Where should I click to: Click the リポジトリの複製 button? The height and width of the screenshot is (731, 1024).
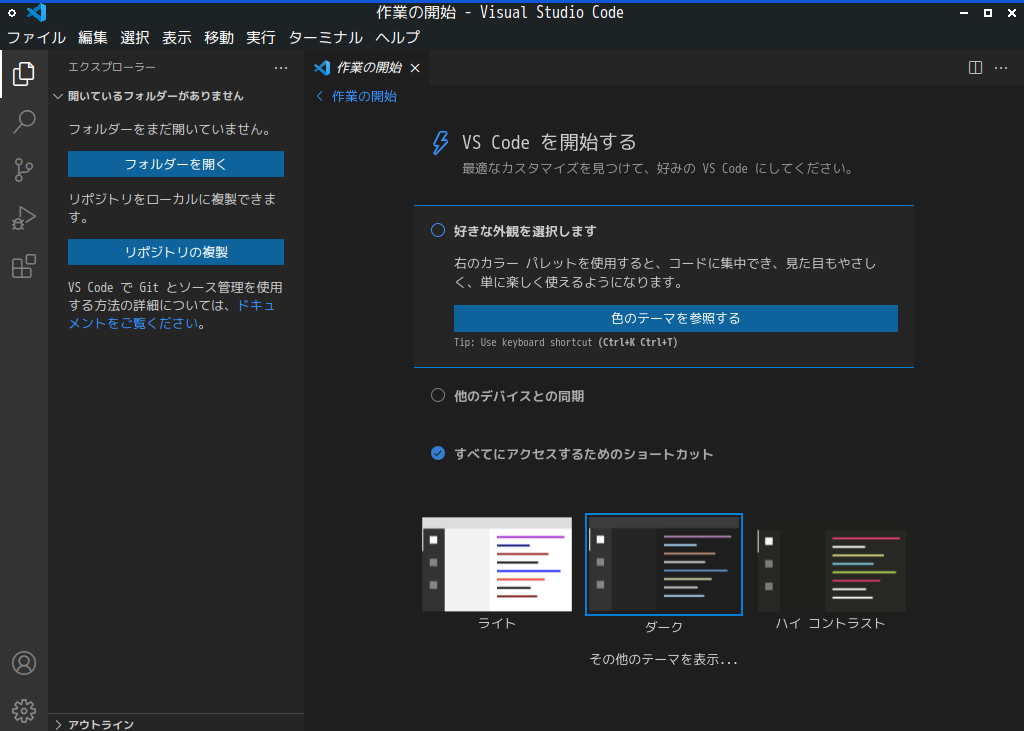(176, 252)
